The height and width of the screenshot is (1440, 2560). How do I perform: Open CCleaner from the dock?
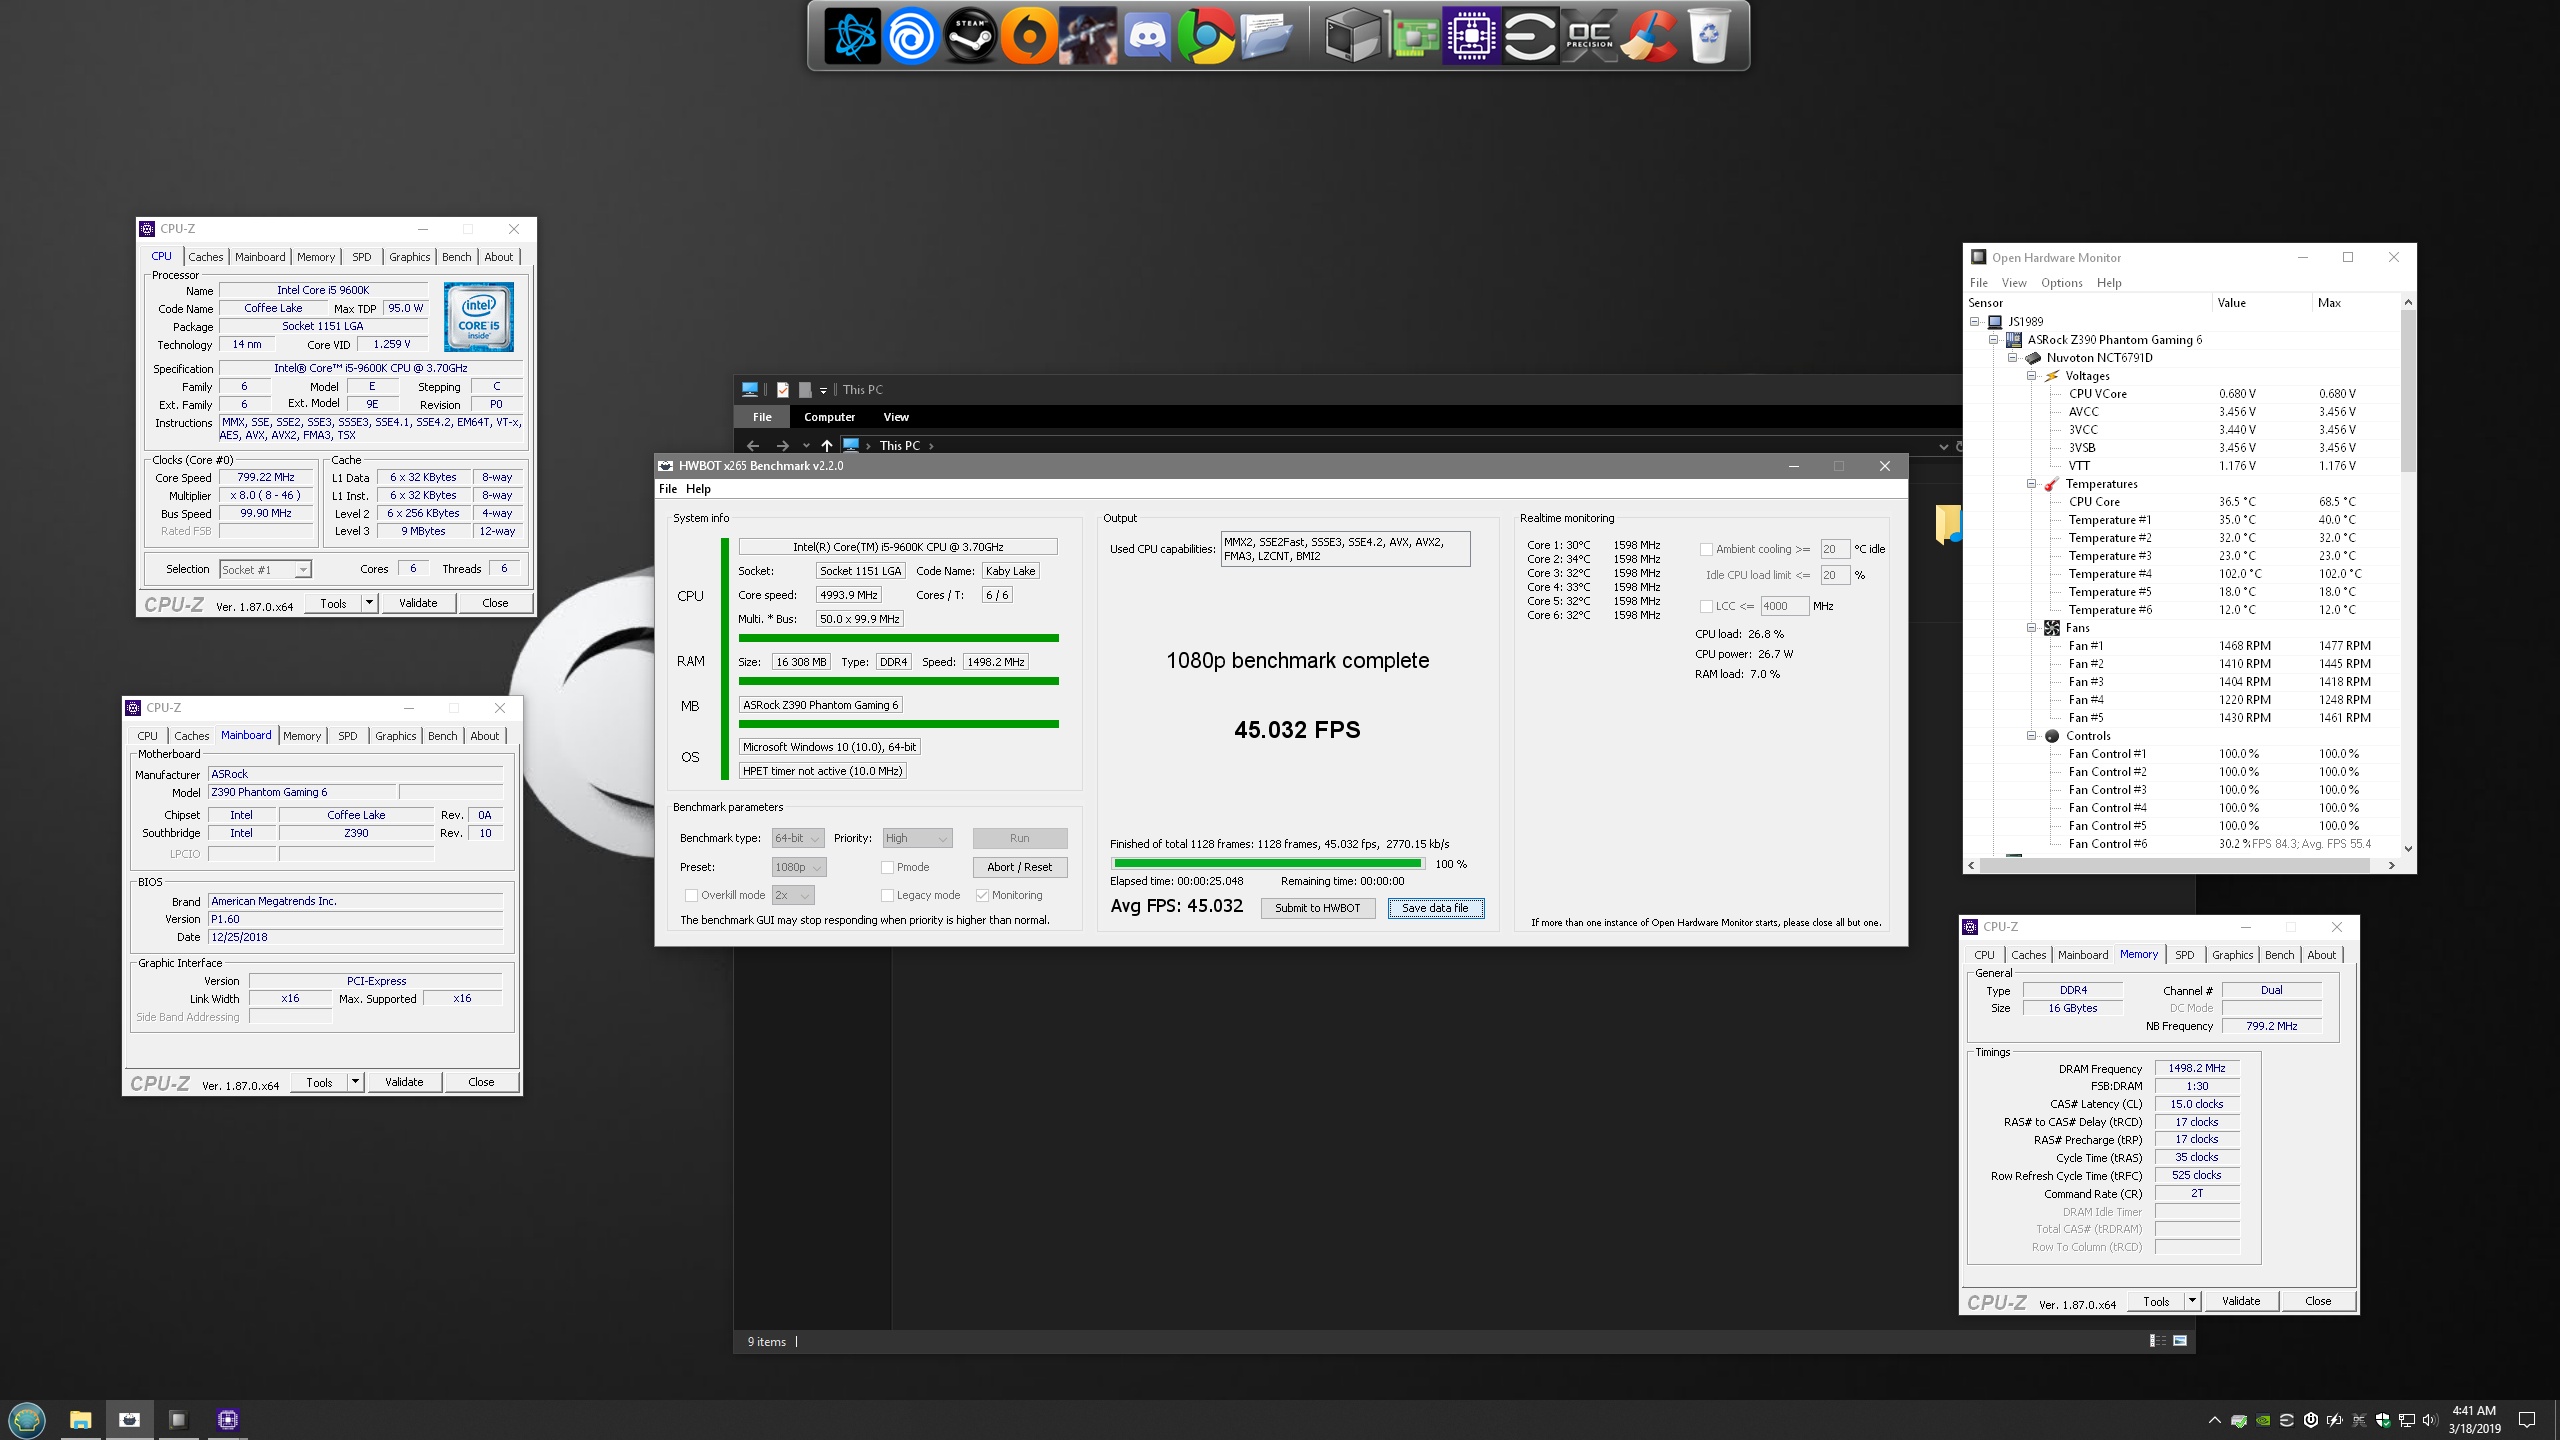1648,36
